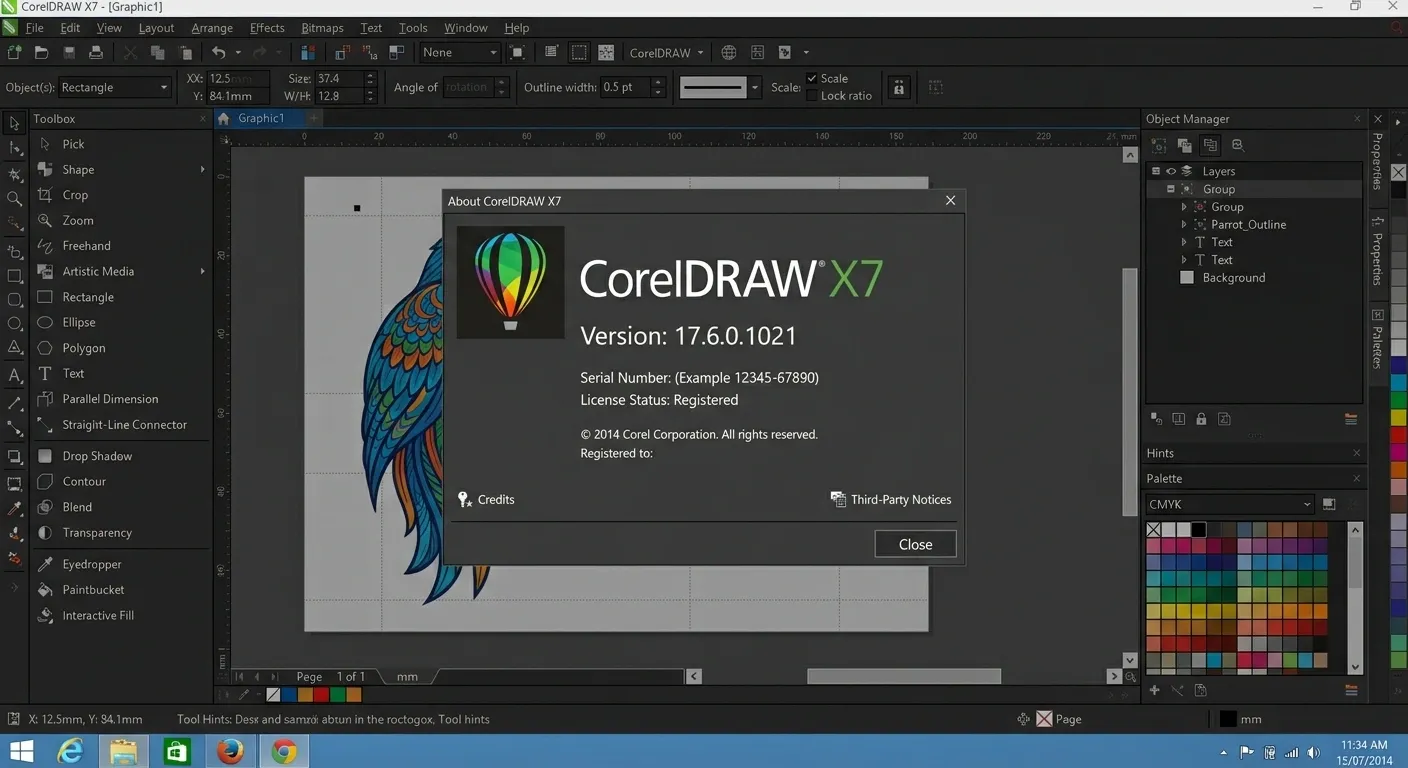Screen dimensions: 1408x768
Task: Click the globe icon in the toolbar
Action: (729, 52)
